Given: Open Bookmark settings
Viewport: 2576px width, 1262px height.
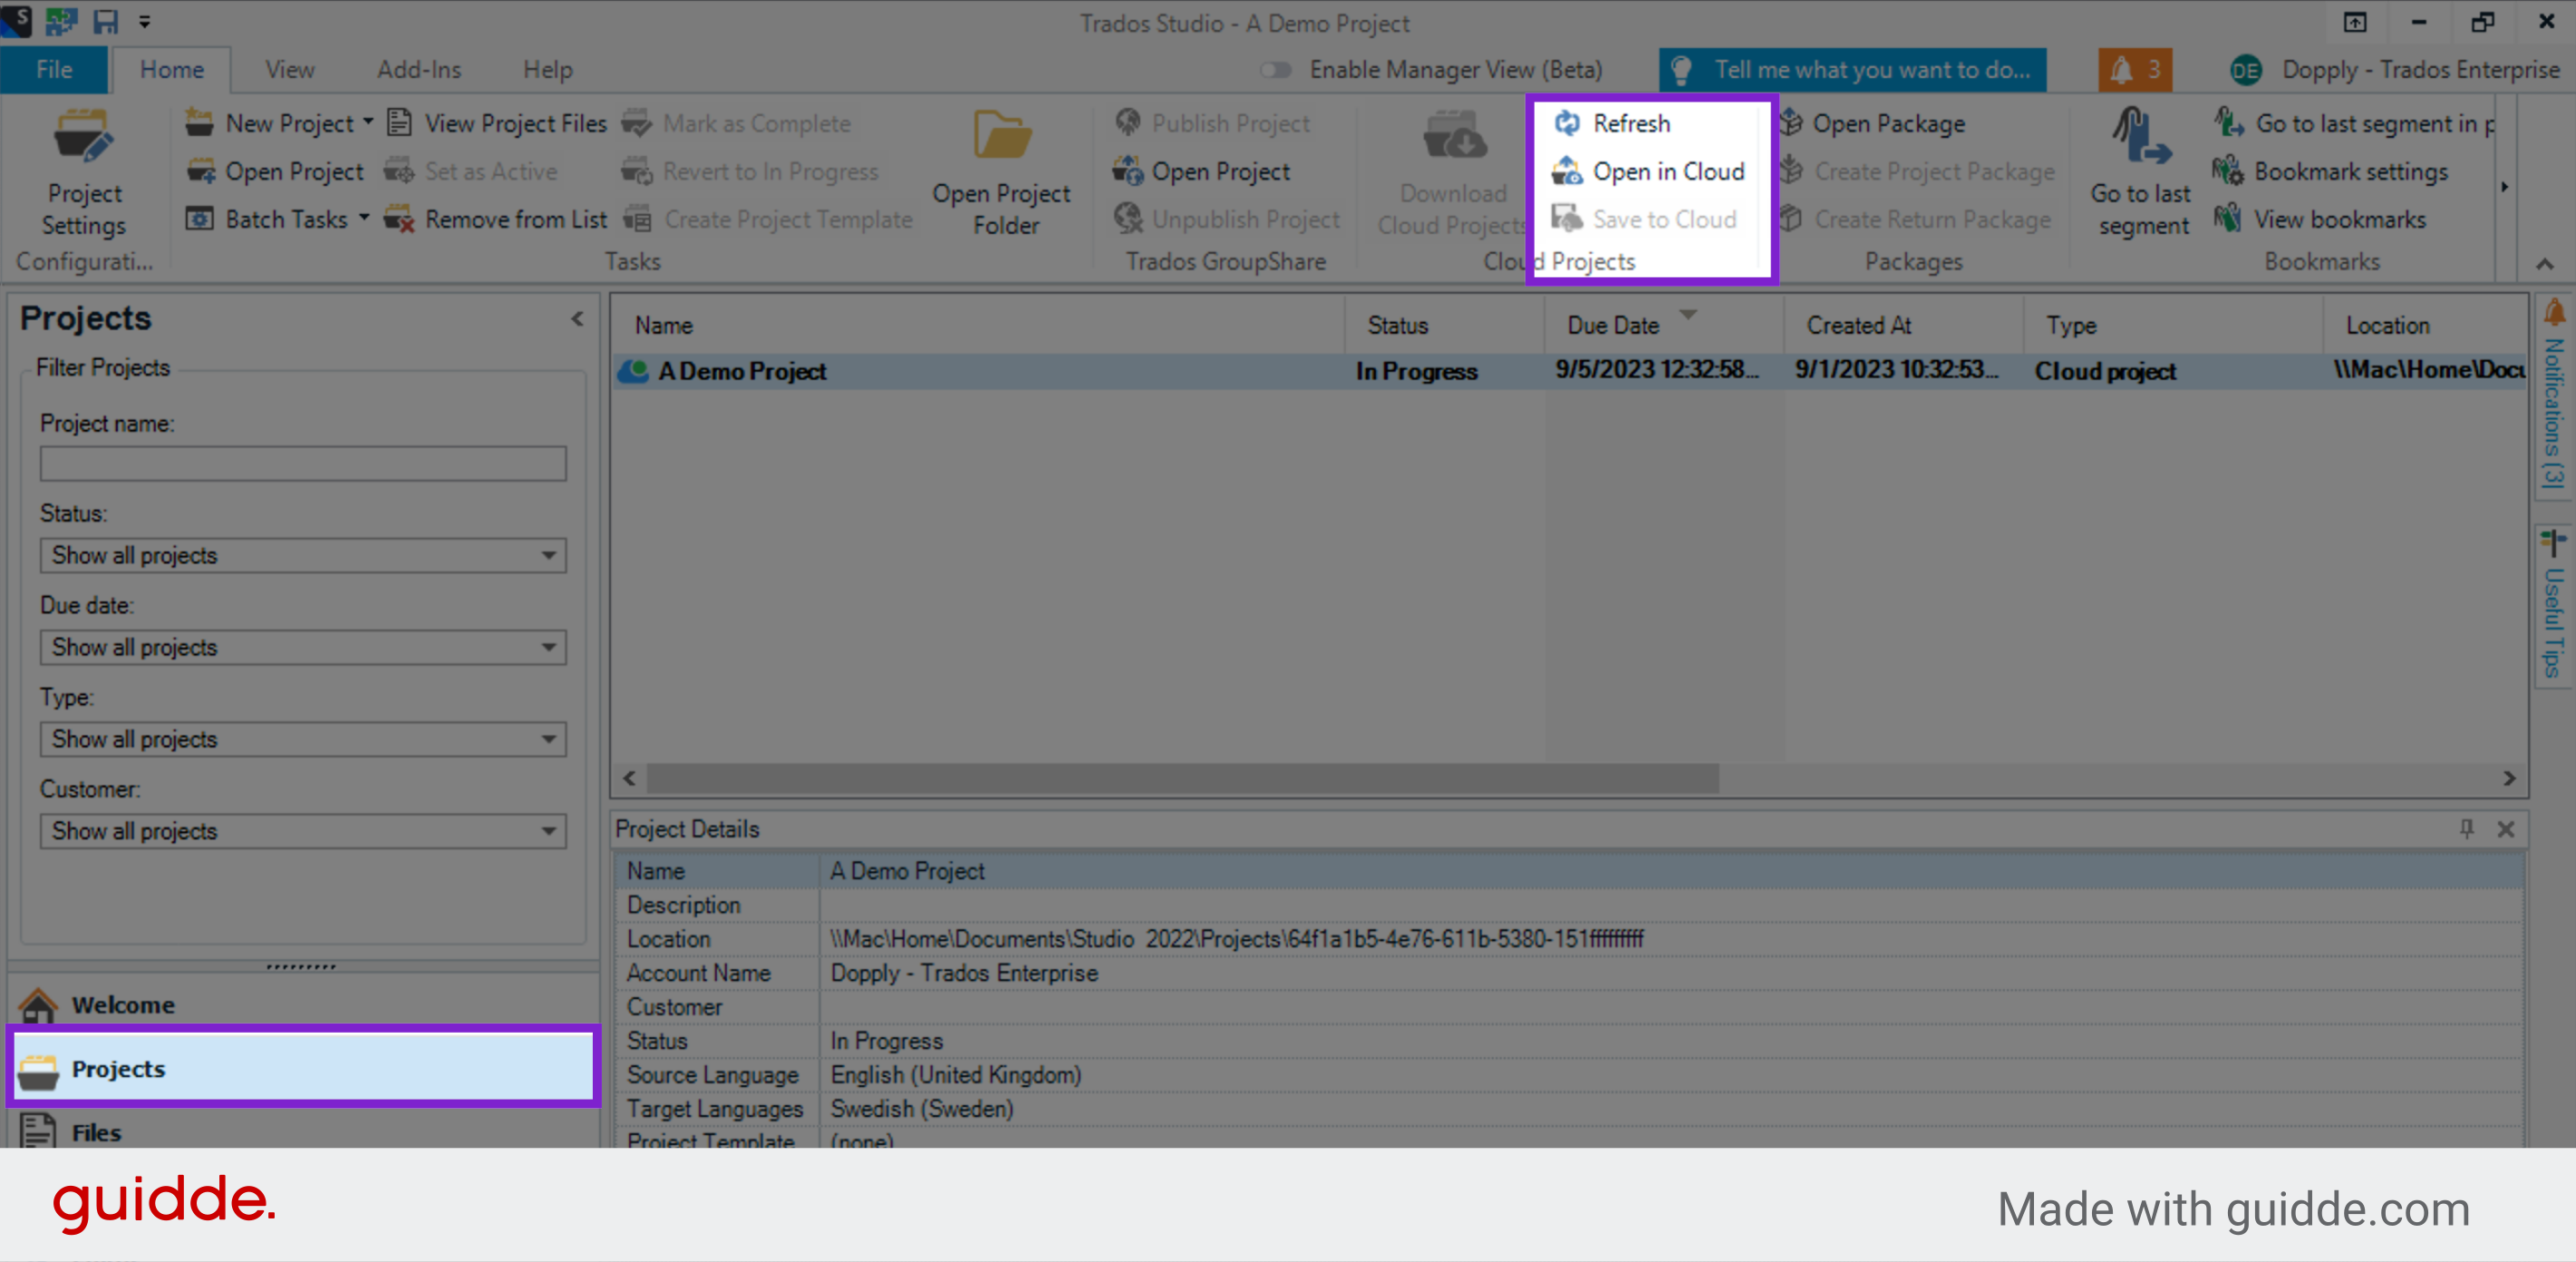Looking at the screenshot, I should click(2330, 171).
